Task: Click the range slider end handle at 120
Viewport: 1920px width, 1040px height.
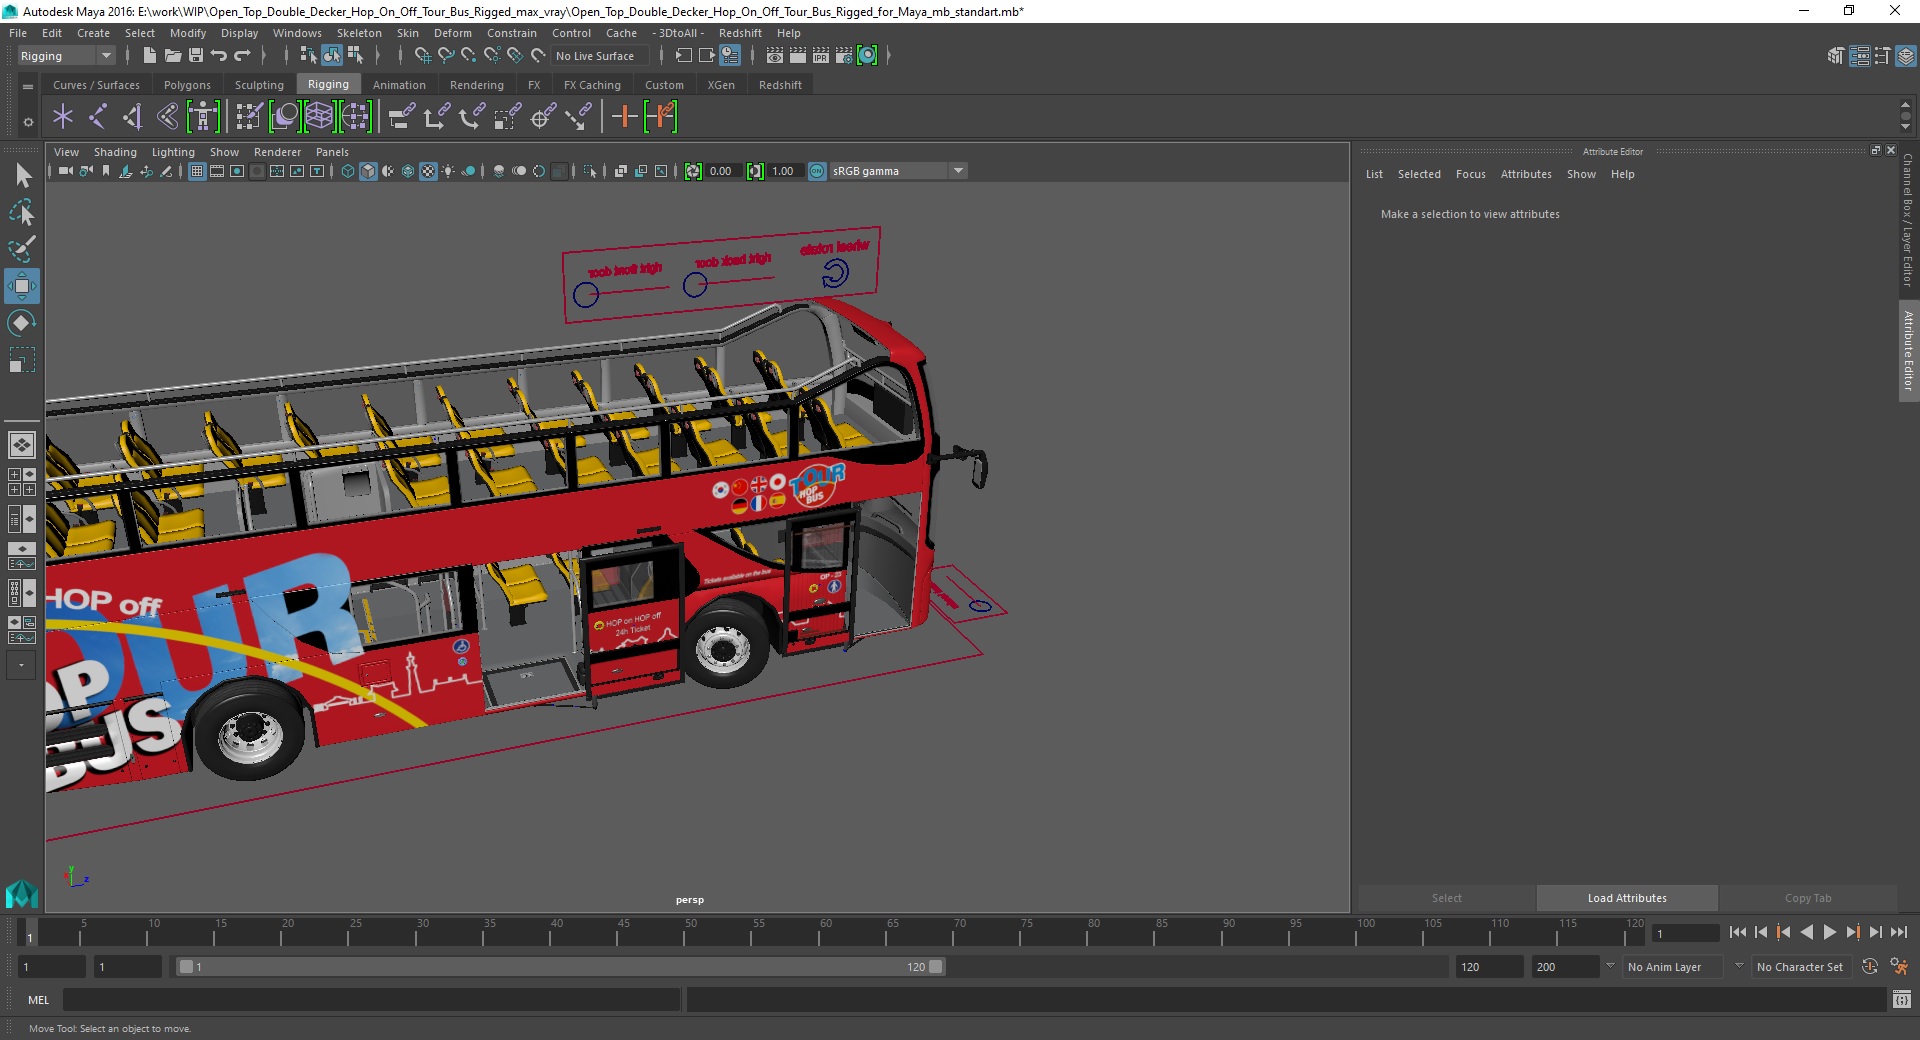Action: coord(936,967)
